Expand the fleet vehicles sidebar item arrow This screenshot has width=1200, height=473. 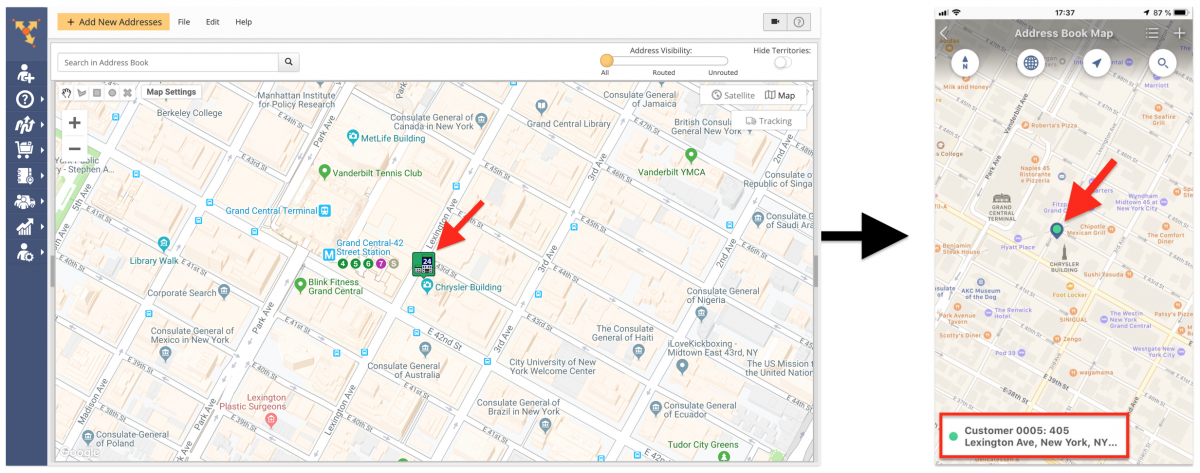(42, 203)
